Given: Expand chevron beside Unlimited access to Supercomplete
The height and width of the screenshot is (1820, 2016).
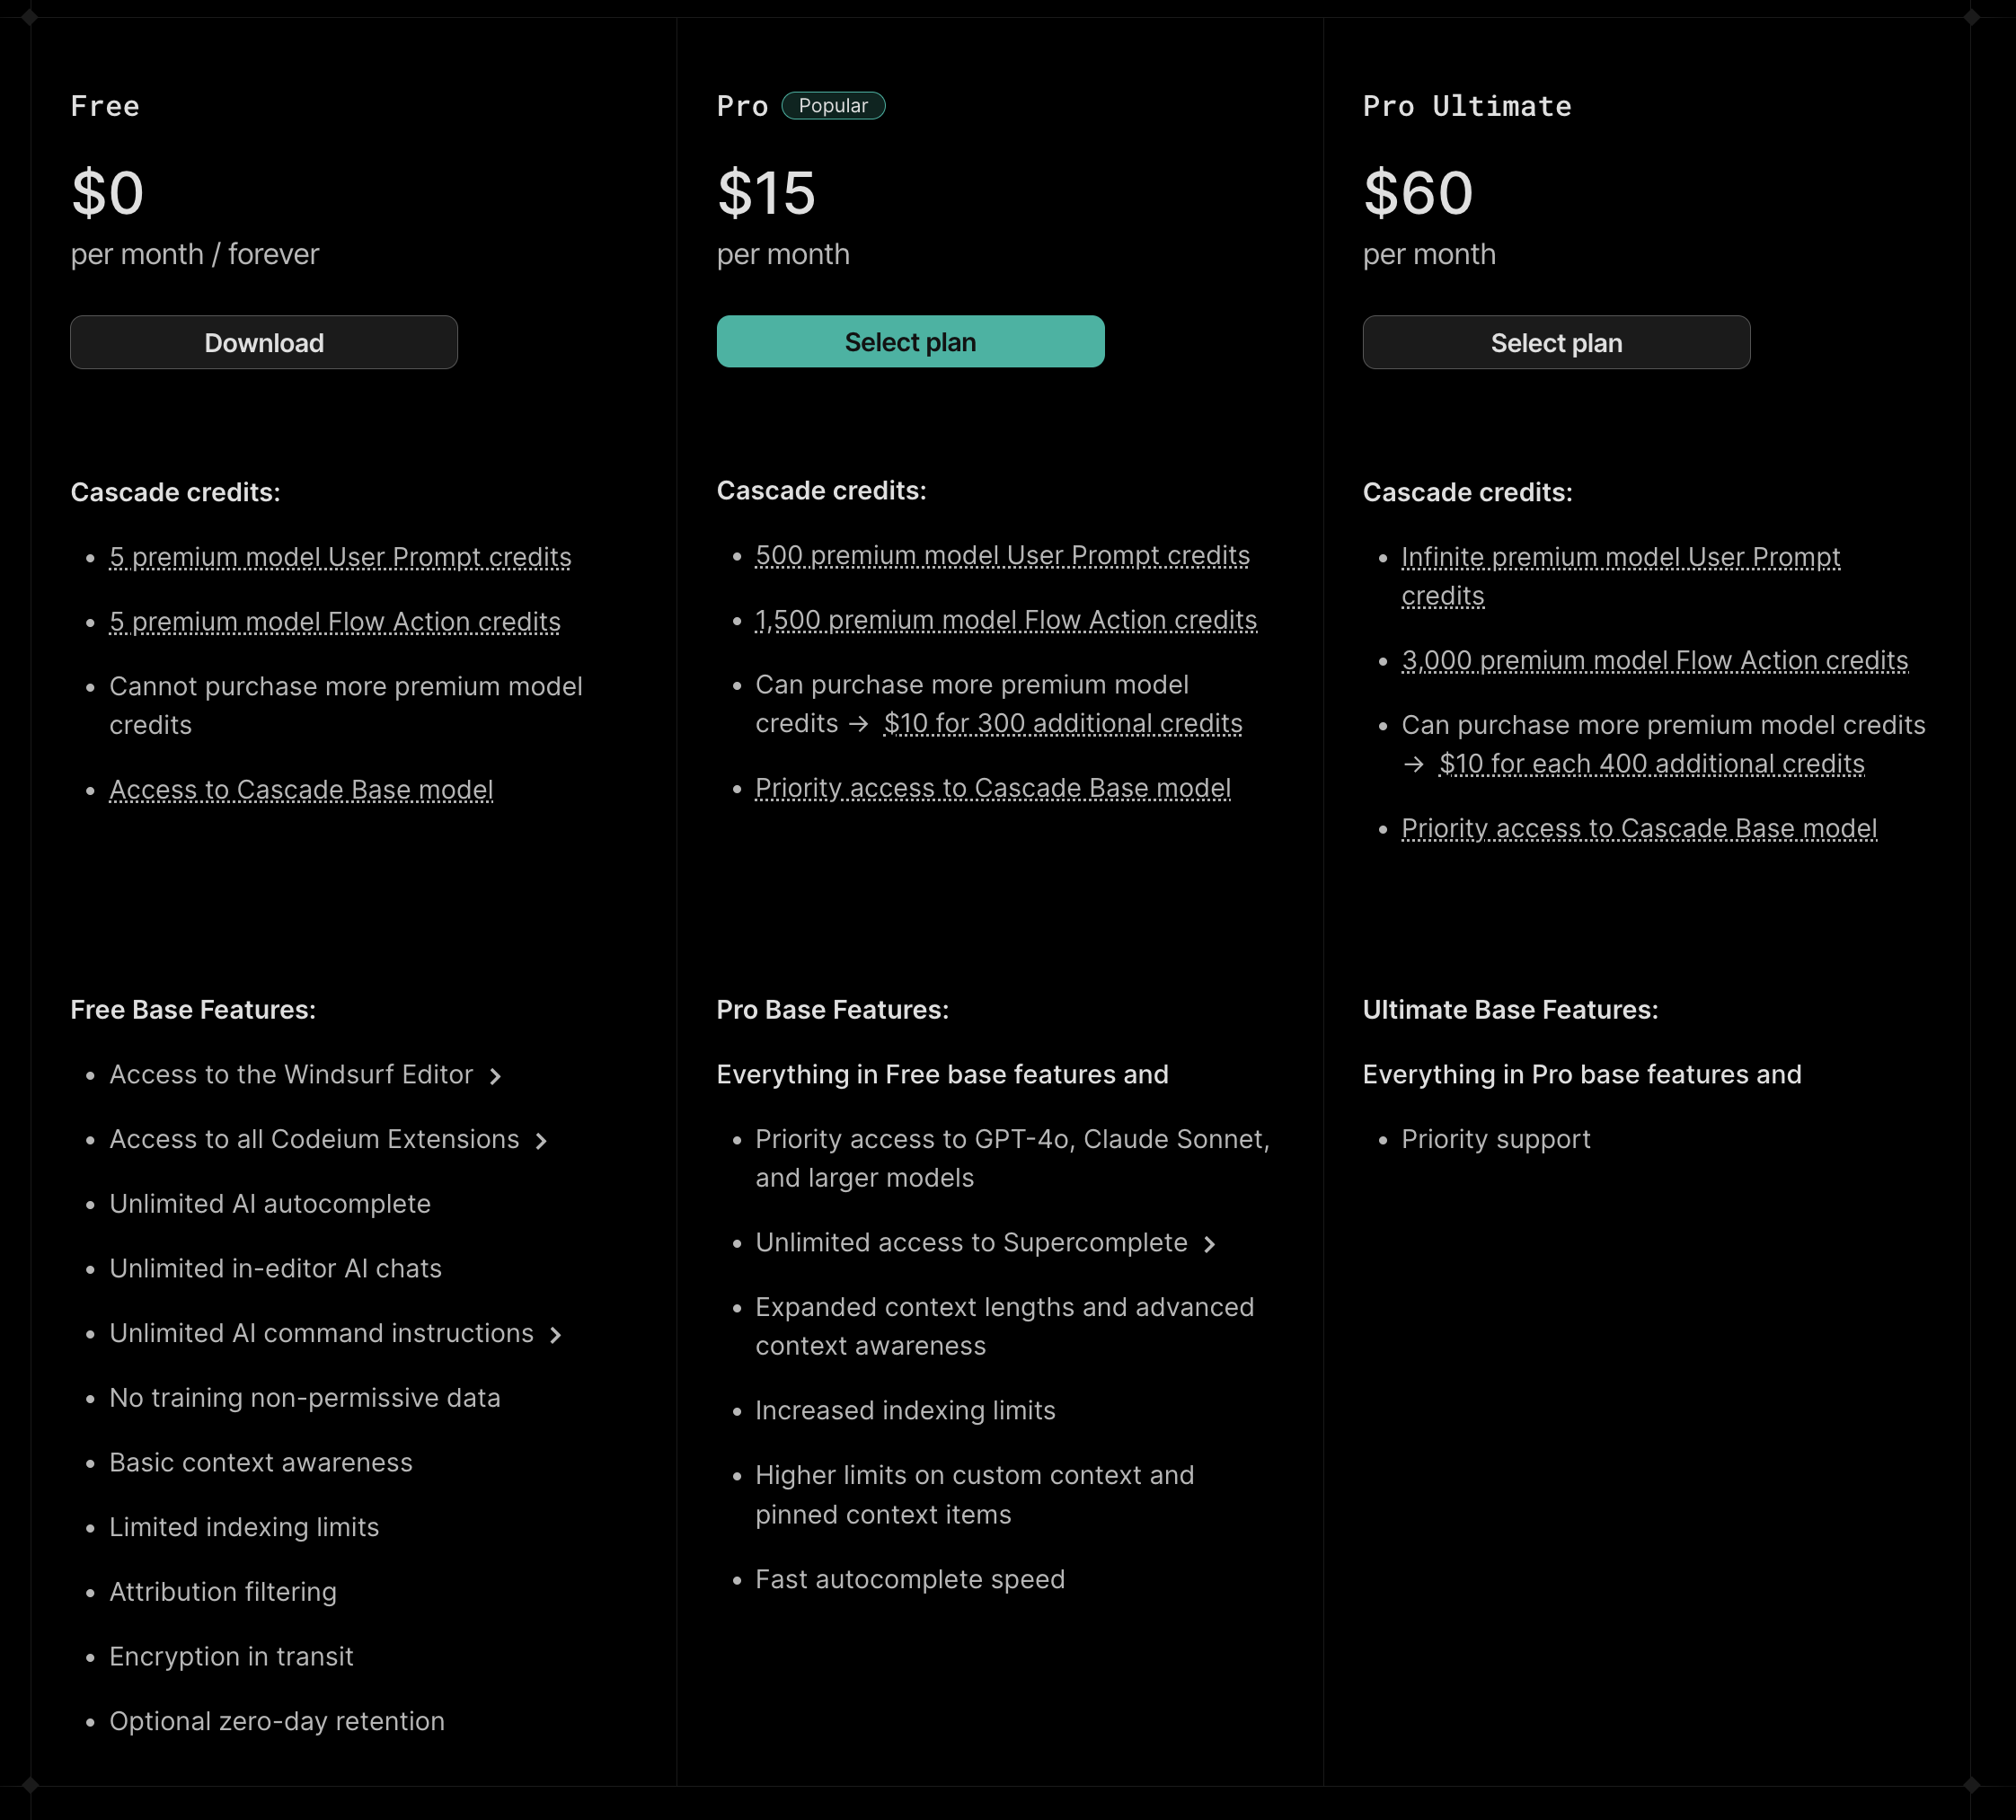Looking at the screenshot, I should [1210, 1244].
